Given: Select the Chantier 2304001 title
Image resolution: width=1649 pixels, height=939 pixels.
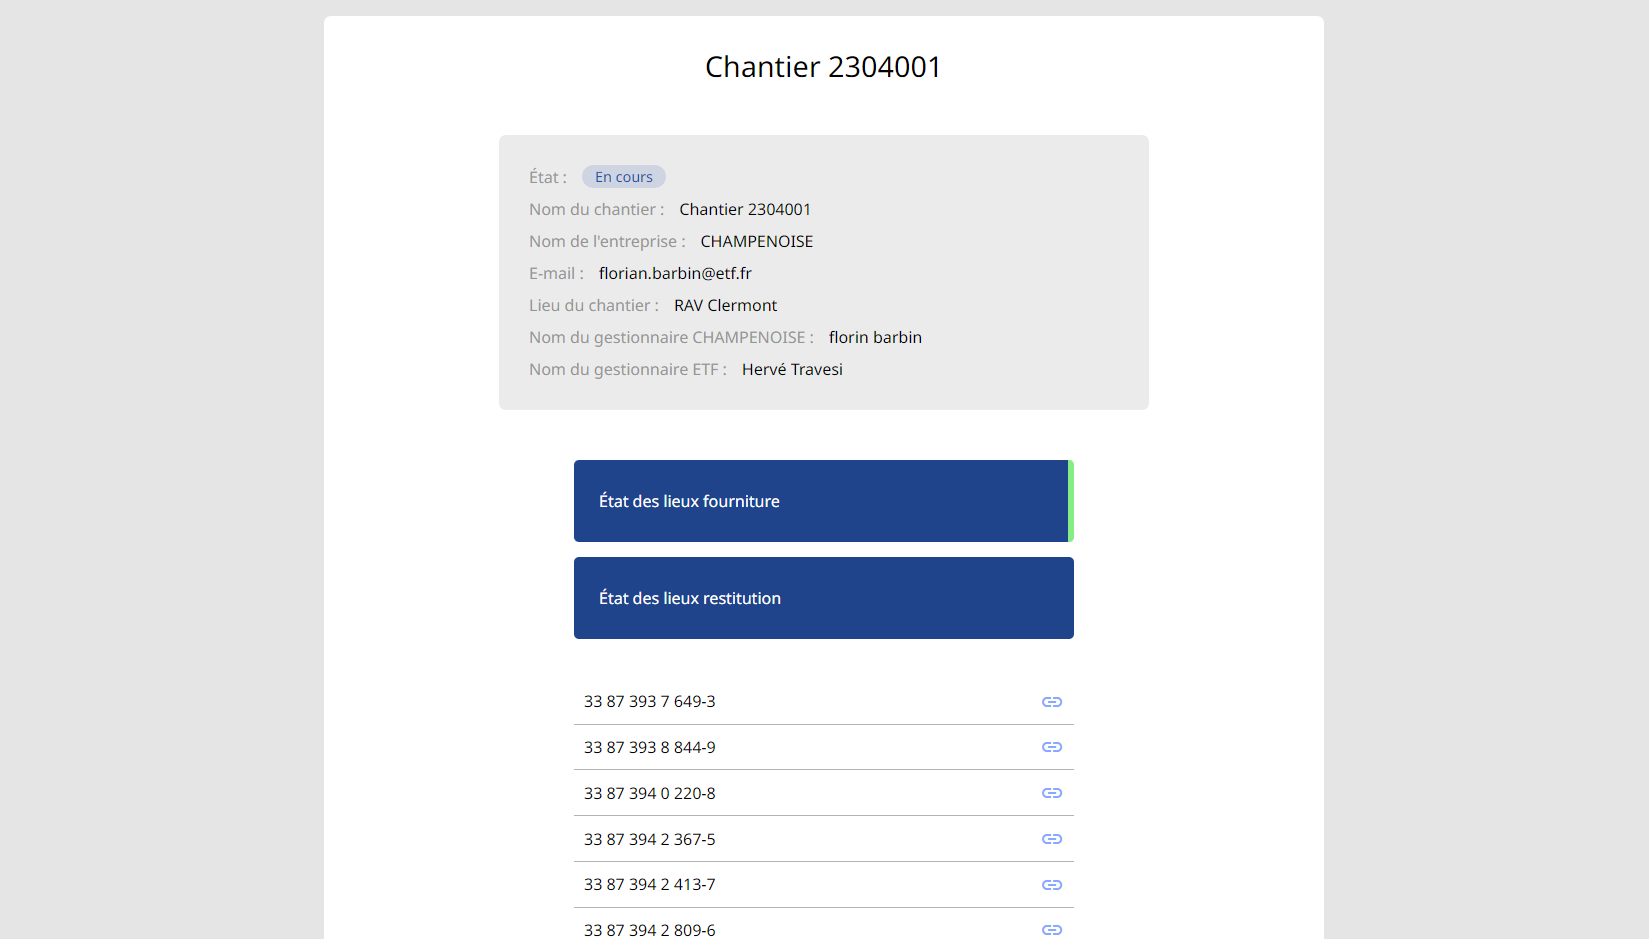Looking at the screenshot, I should [823, 67].
